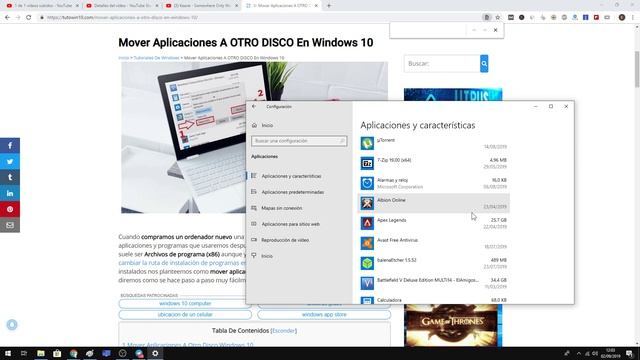Viewport: 640px width, 360px height.
Task: Click the Esconder link in the table of contents
Action: (284, 331)
